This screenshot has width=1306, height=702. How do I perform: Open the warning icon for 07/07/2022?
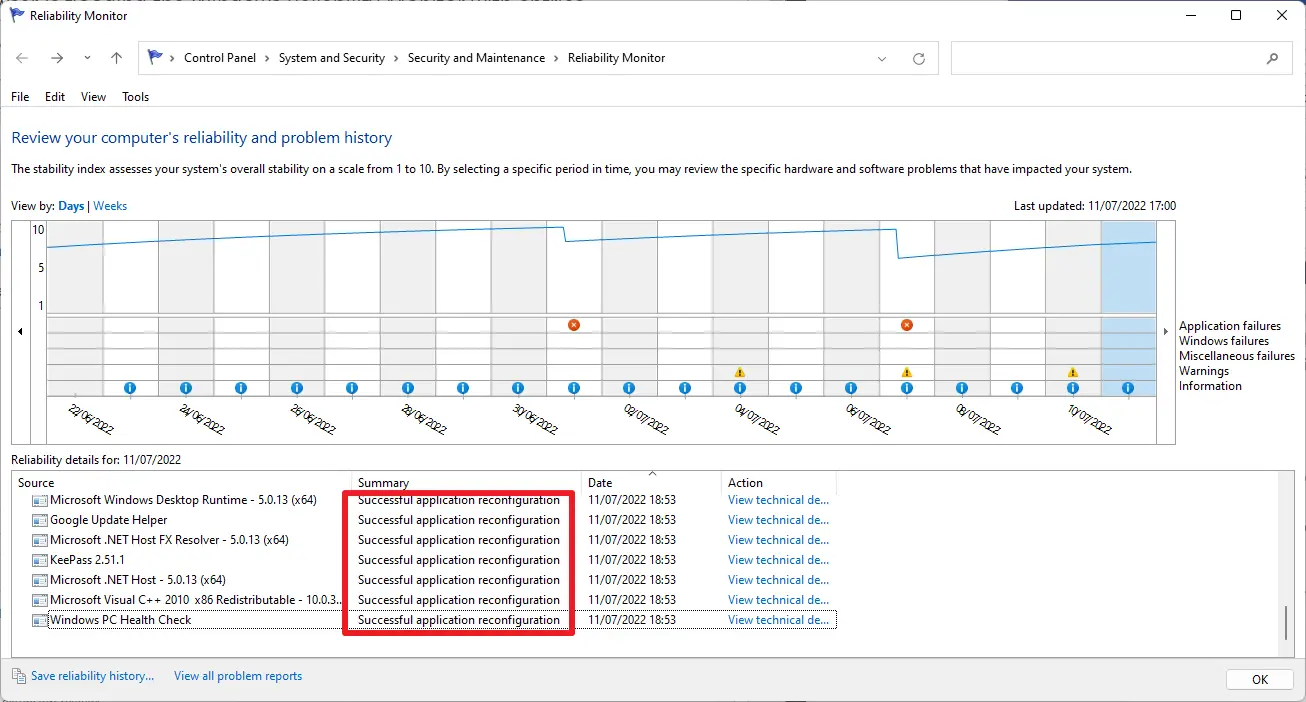tap(907, 372)
